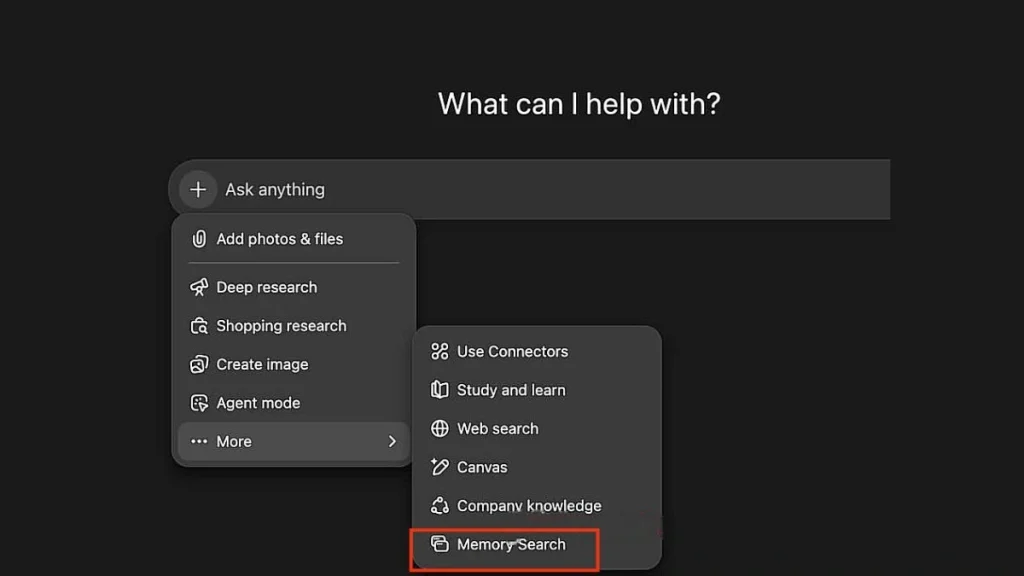Click the Study and learn book icon
The height and width of the screenshot is (576, 1024).
point(439,390)
